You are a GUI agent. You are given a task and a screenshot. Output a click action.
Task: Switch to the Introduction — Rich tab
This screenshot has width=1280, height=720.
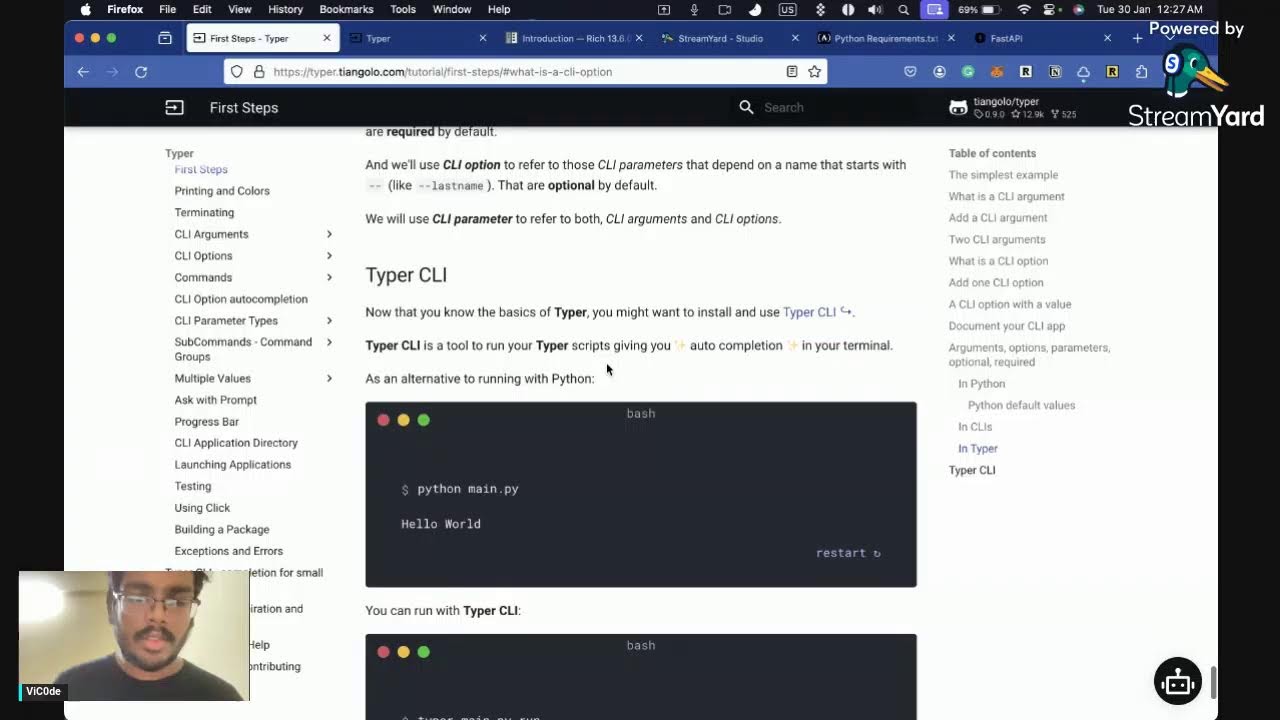[x=575, y=38]
